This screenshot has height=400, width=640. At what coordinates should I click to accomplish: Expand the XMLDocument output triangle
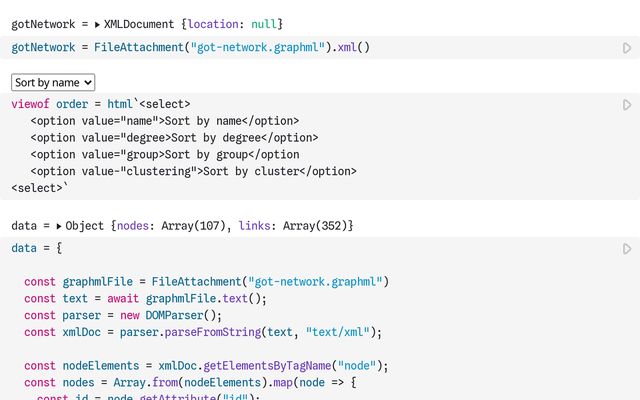click(97, 23)
